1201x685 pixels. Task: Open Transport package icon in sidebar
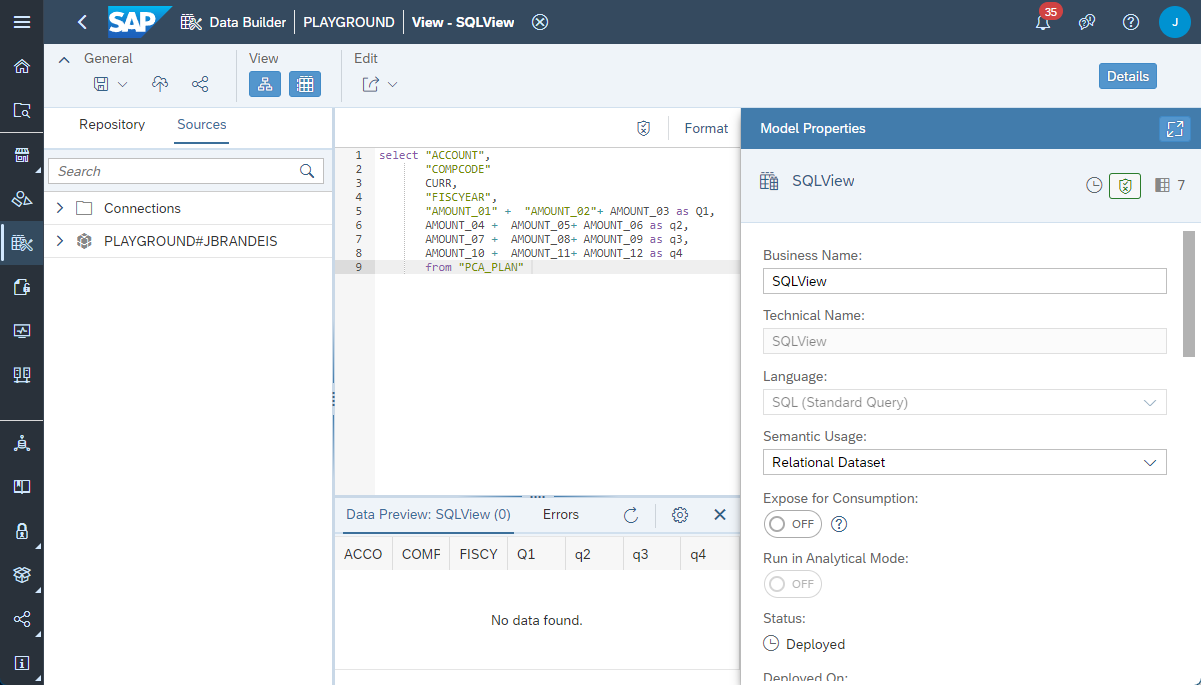coord(21,575)
